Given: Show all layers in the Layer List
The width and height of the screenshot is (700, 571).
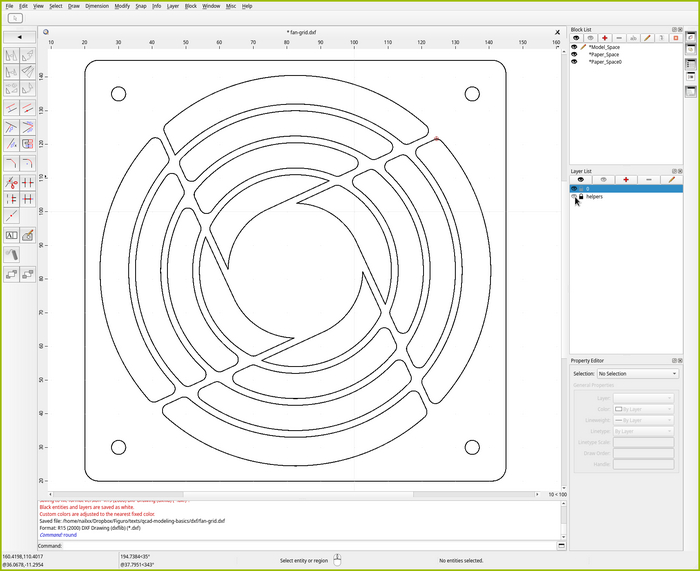Looking at the screenshot, I should tap(581, 179).
